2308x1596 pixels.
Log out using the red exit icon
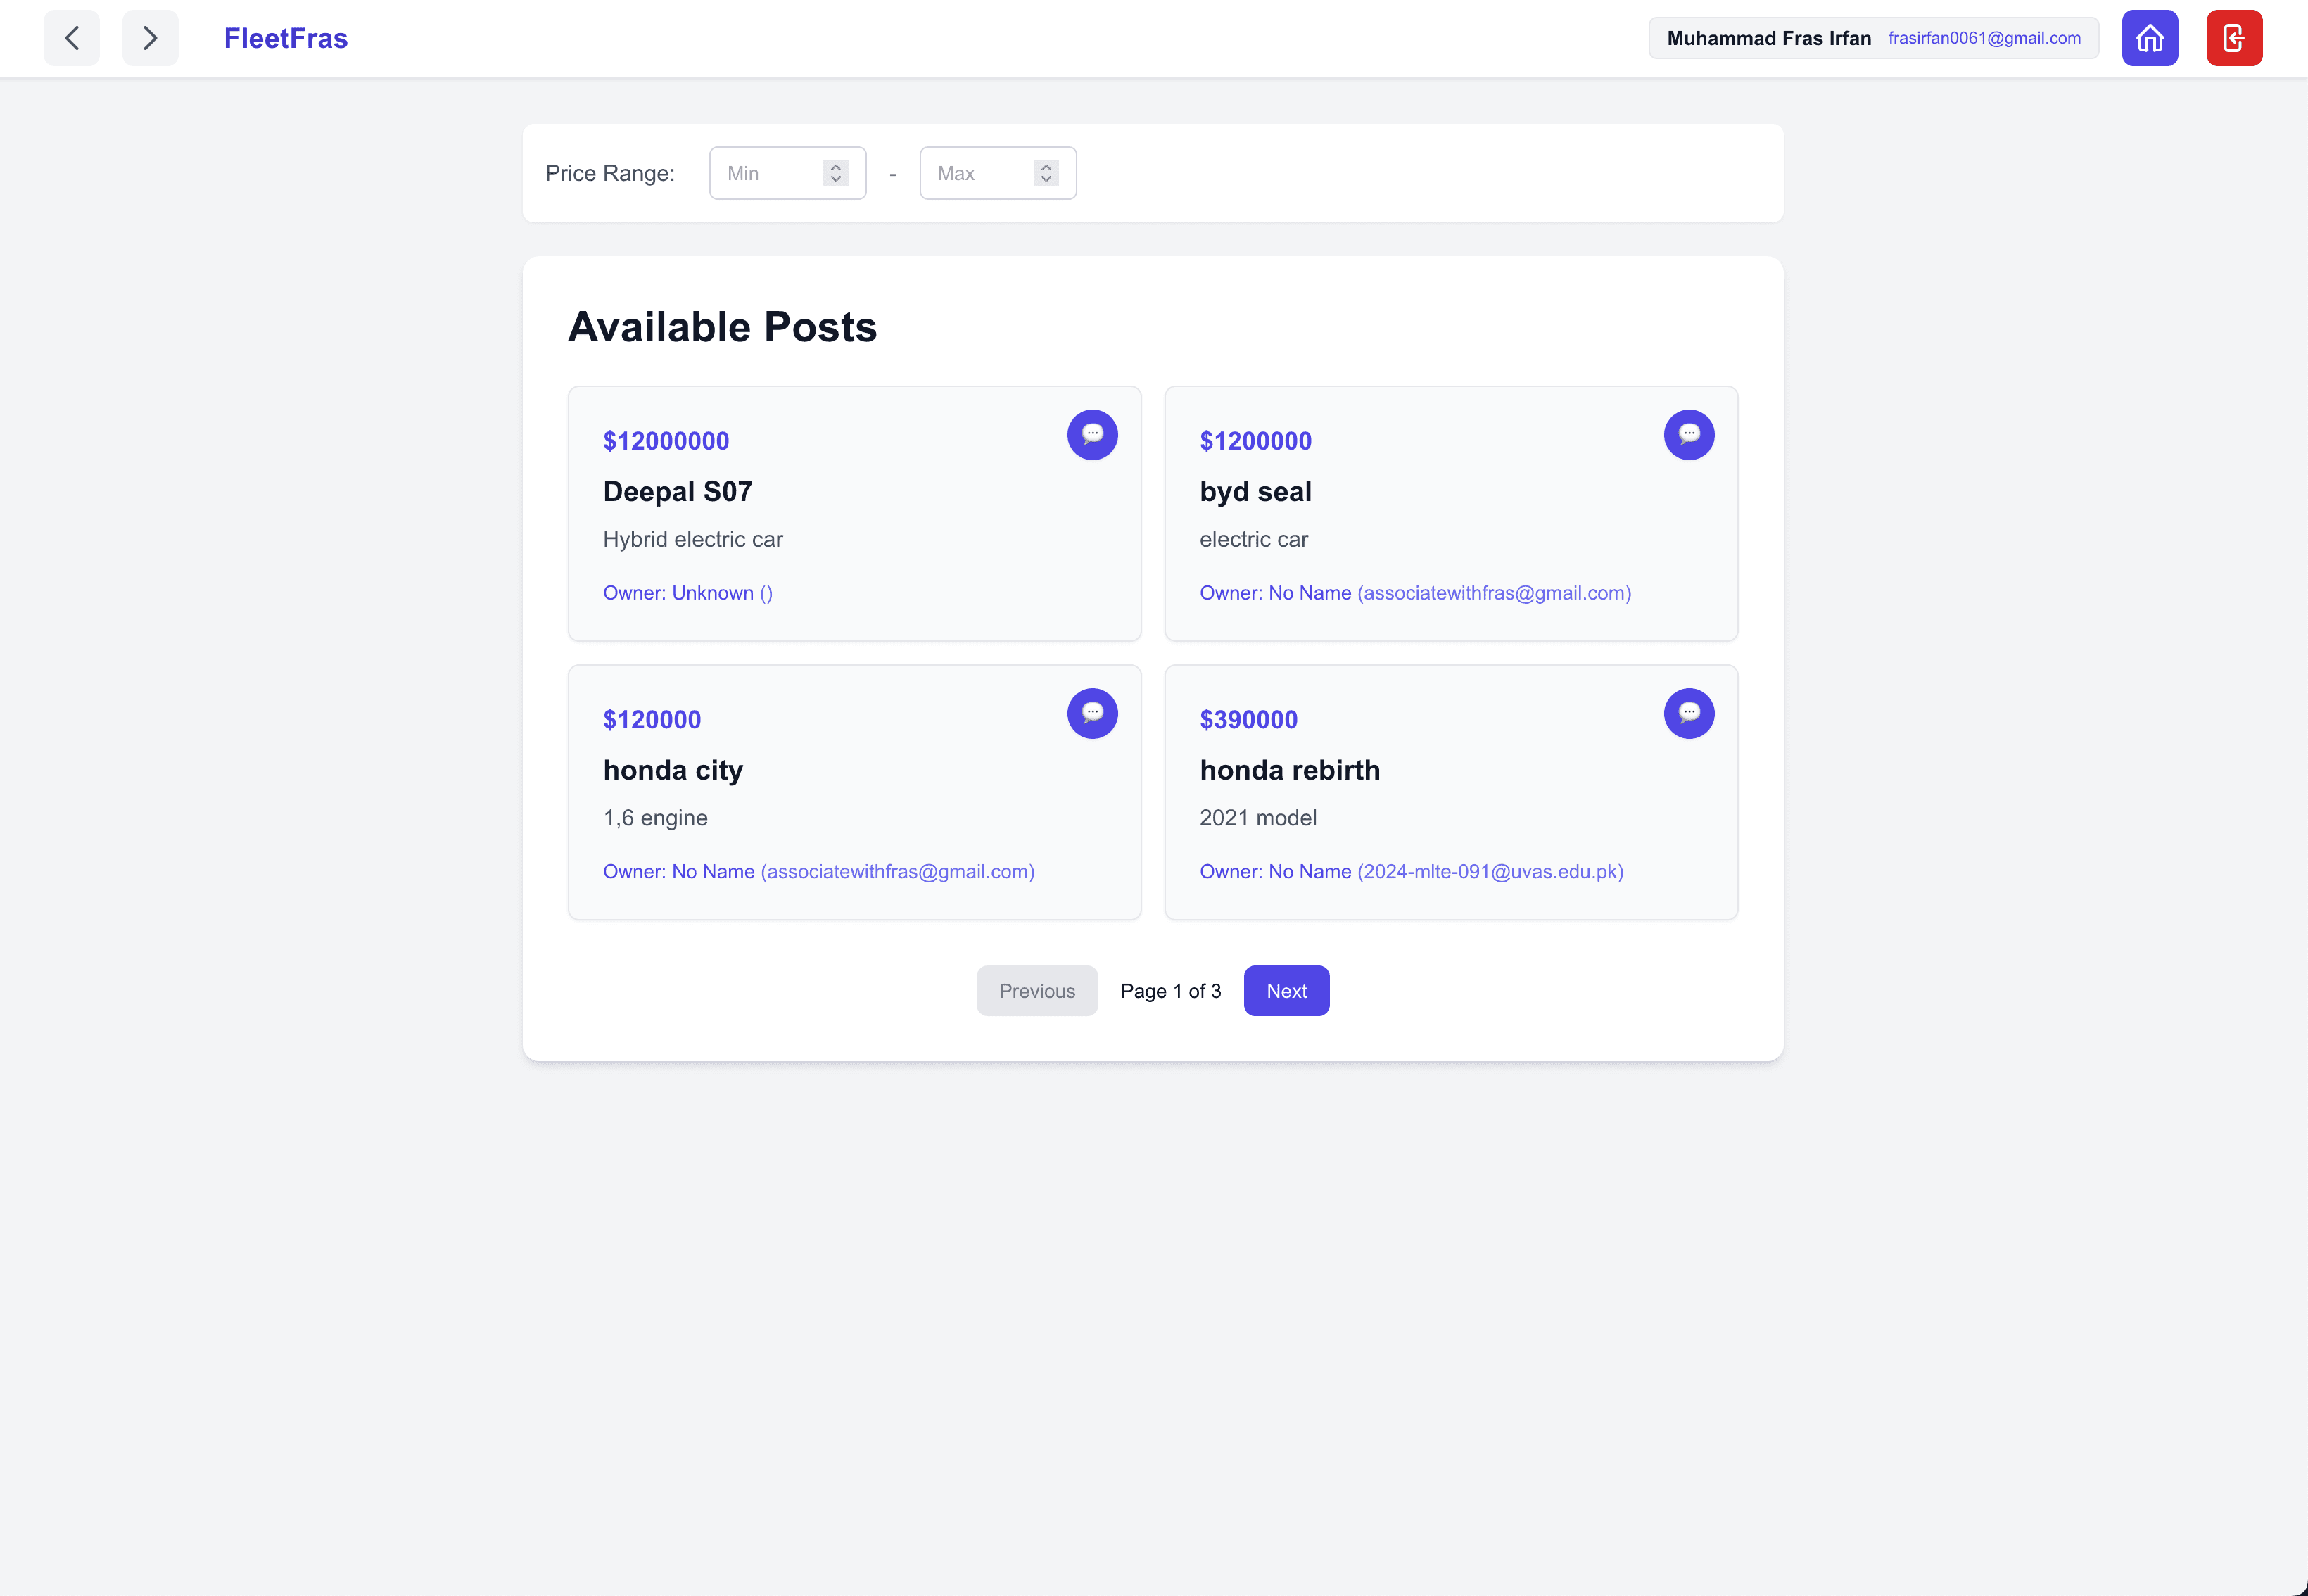pos(2234,38)
